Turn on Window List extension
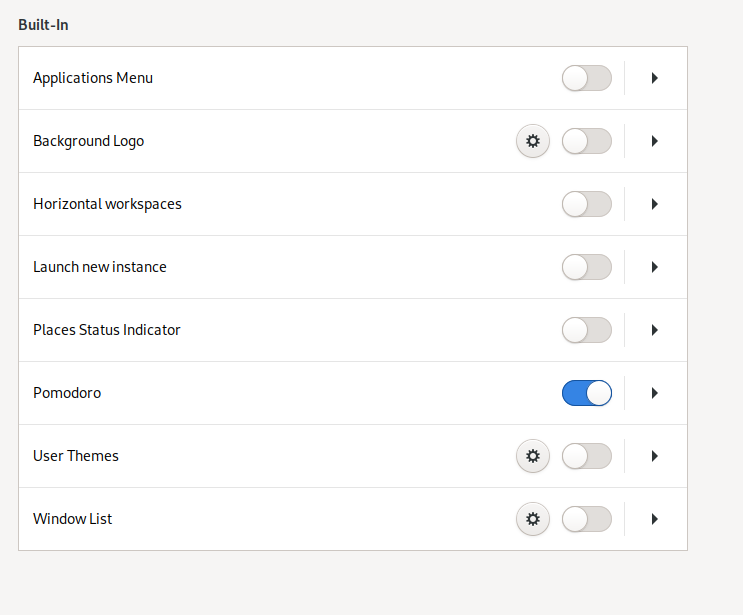This screenshot has width=743, height=615. coord(587,519)
